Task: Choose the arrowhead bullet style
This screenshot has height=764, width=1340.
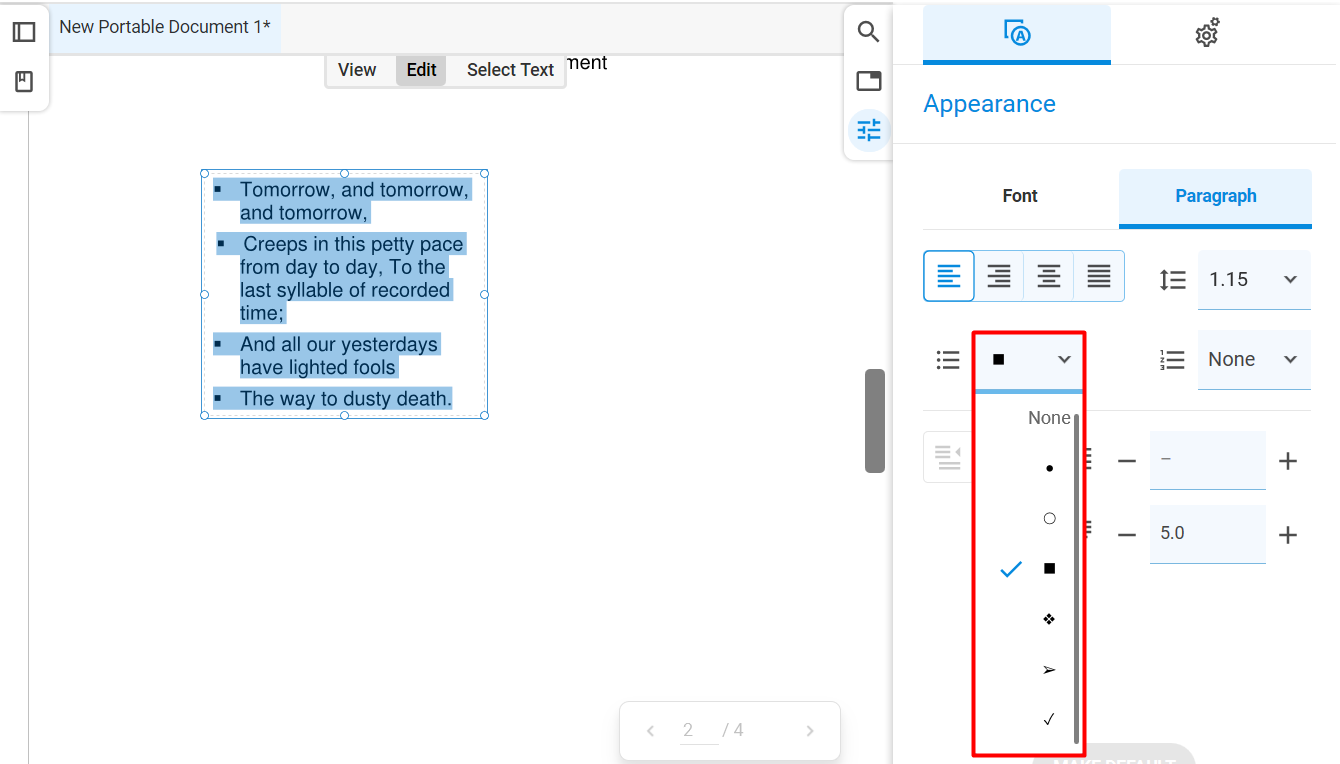Action: pos(1049,669)
